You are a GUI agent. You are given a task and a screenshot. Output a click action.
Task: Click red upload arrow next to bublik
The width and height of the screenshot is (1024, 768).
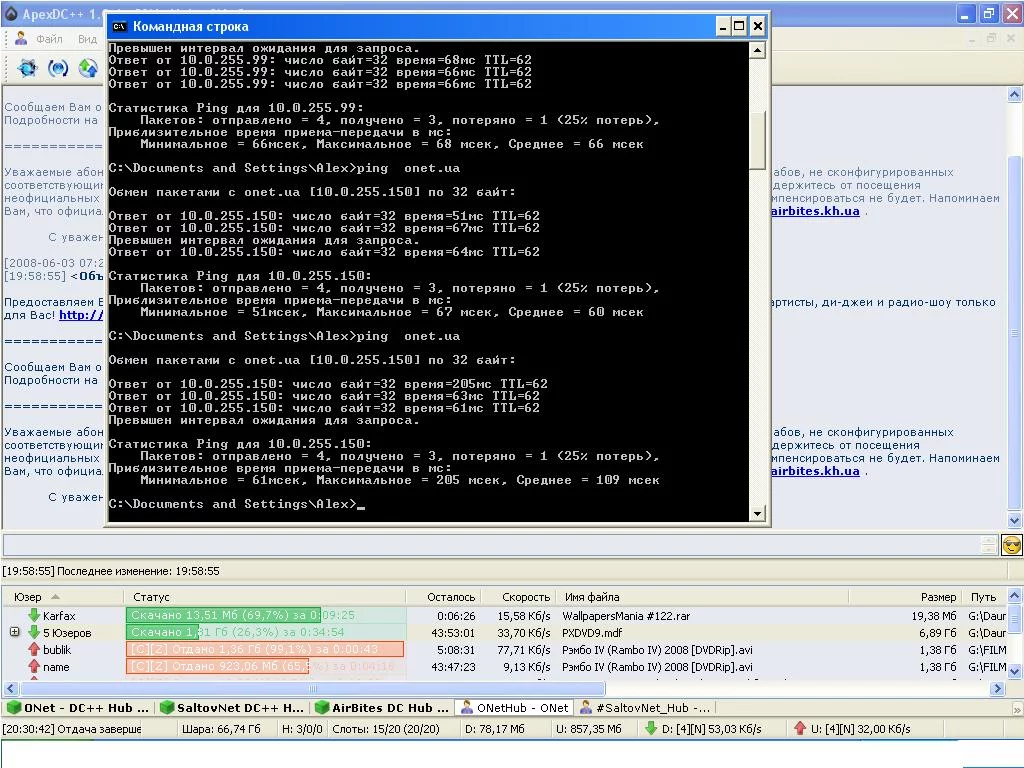(33, 650)
